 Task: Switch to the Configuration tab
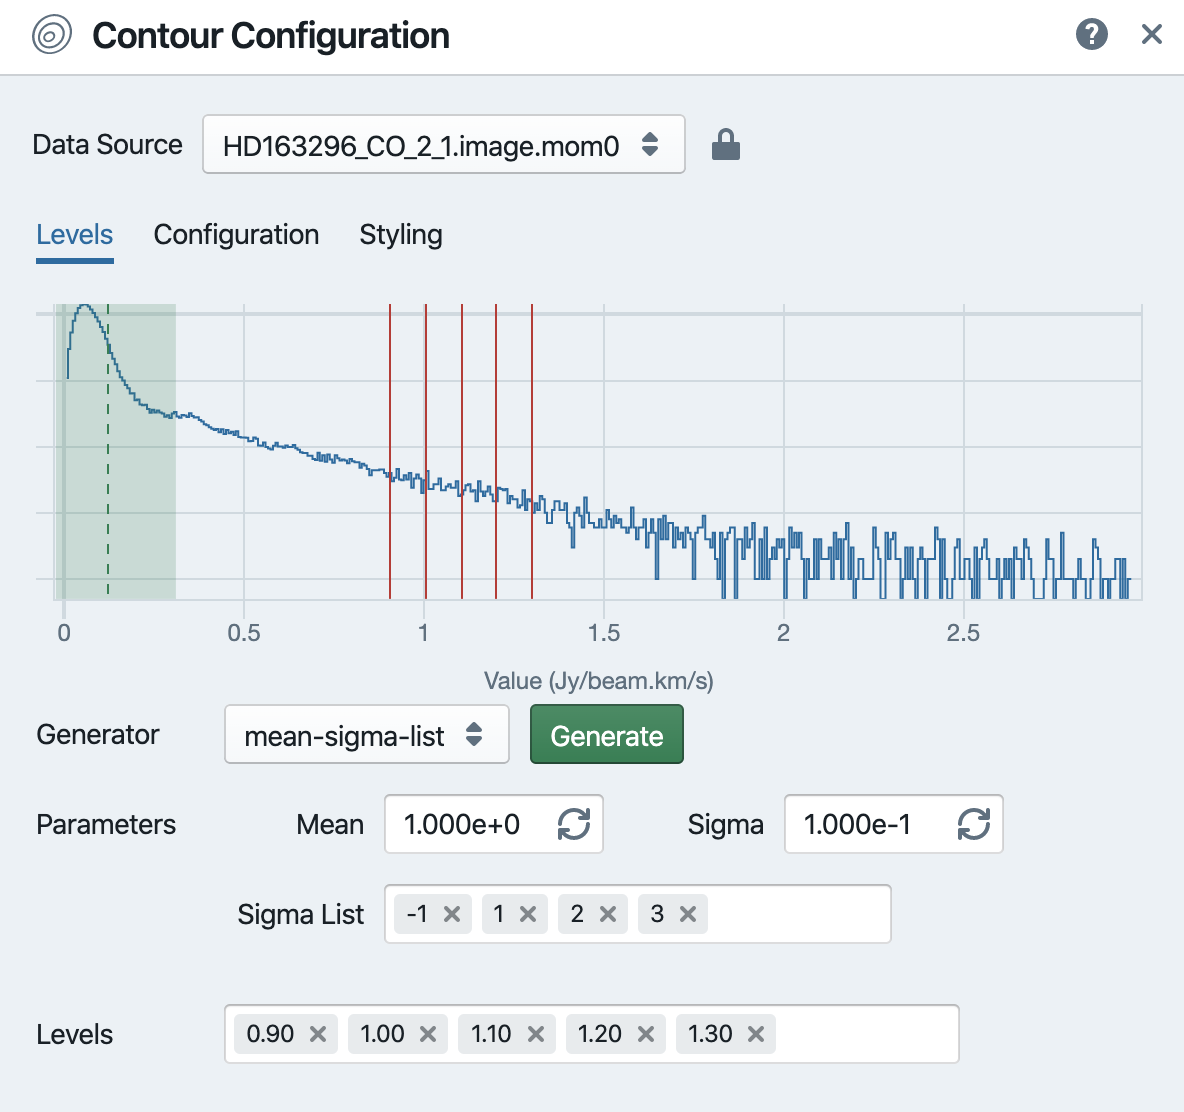point(236,235)
